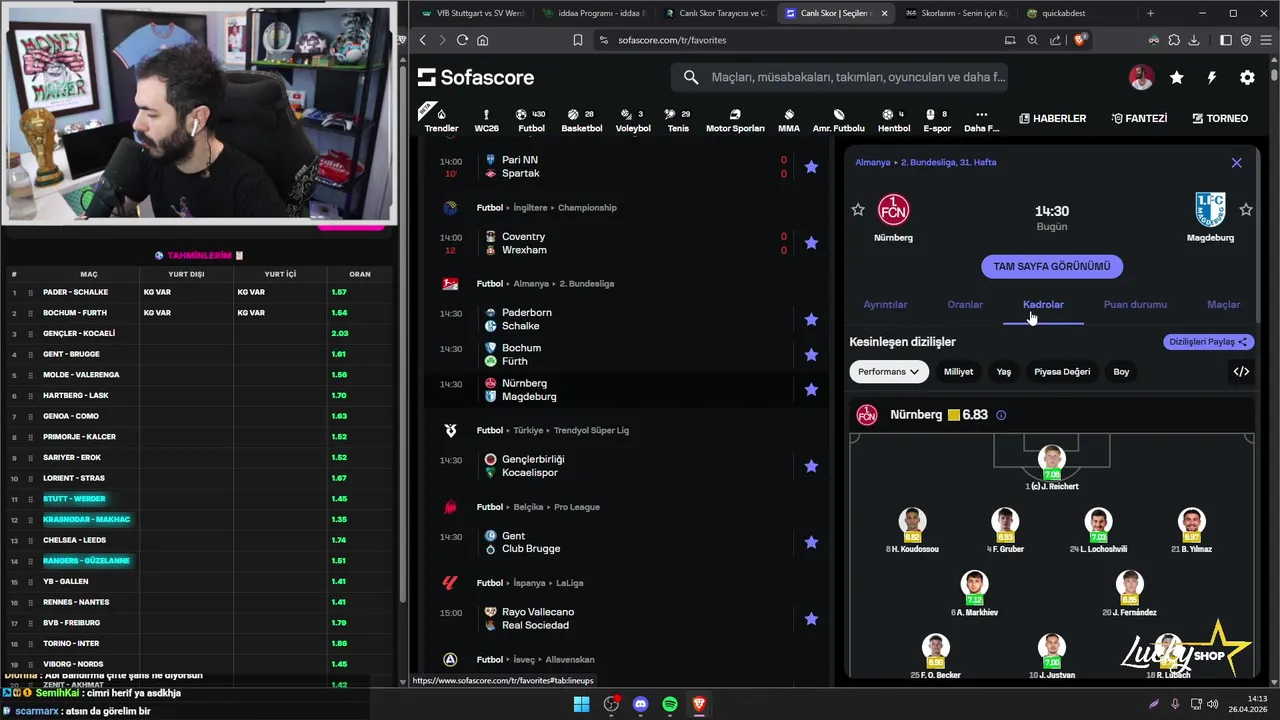1280x720 pixels.
Task: Click the Sofascore logo
Action: point(476,77)
